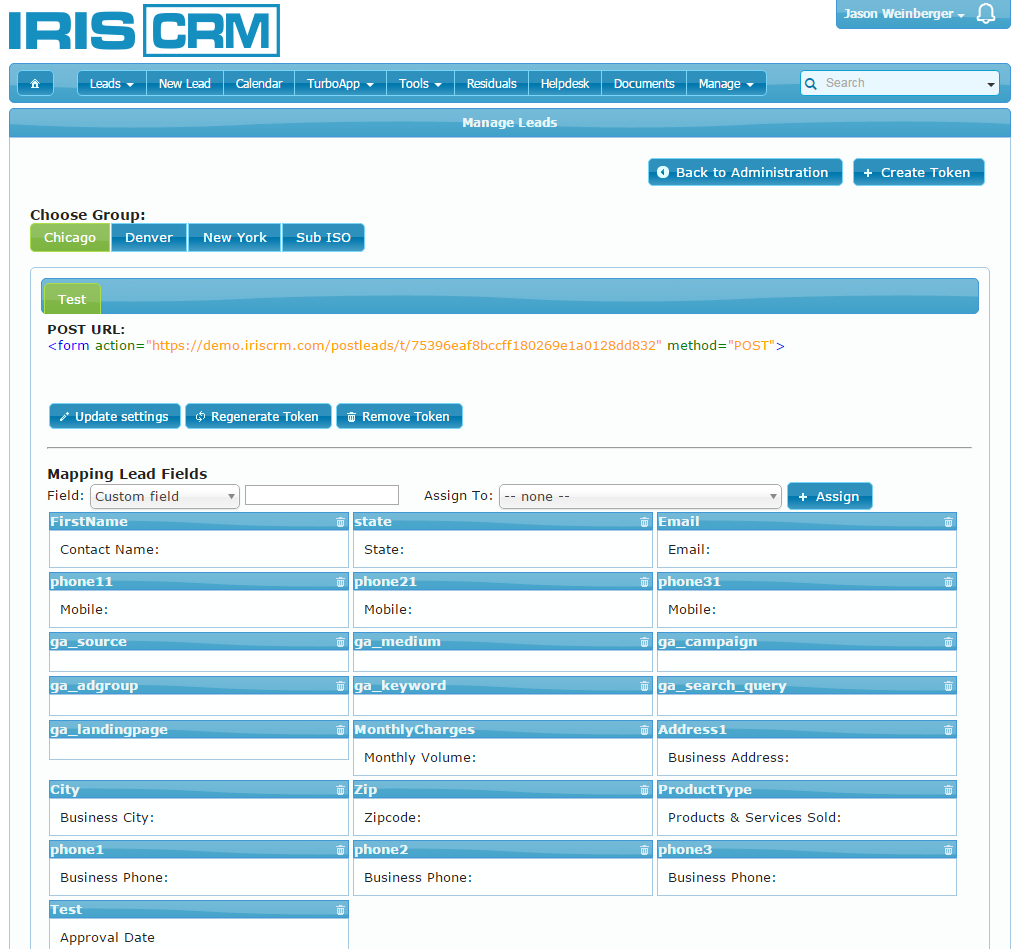The height and width of the screenshot is (949, 1017).
Task: Delete the phone21 mapping trash icon
Action: pyautogui.click(x=644, y=582)
